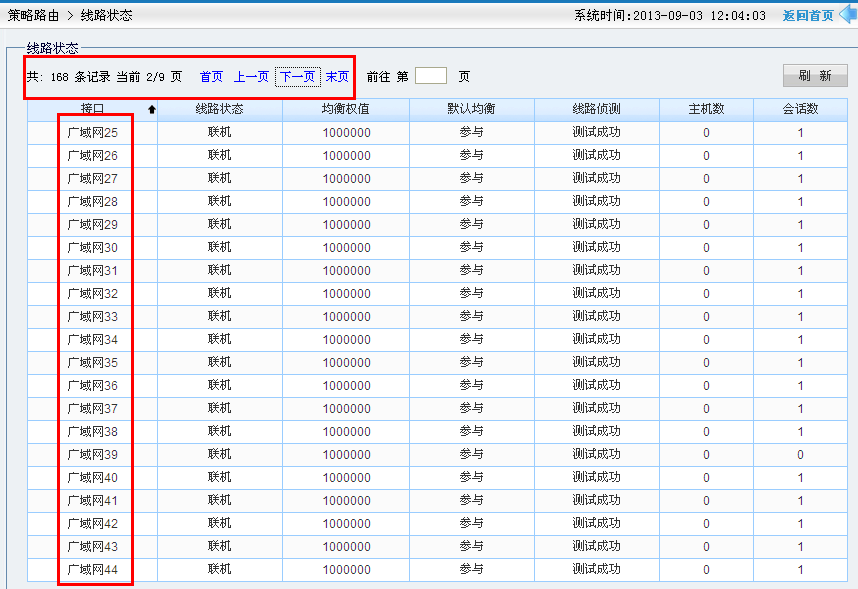858x589 pixels.
Task: Jump to 末页 last page
Action: coord(337,77)
